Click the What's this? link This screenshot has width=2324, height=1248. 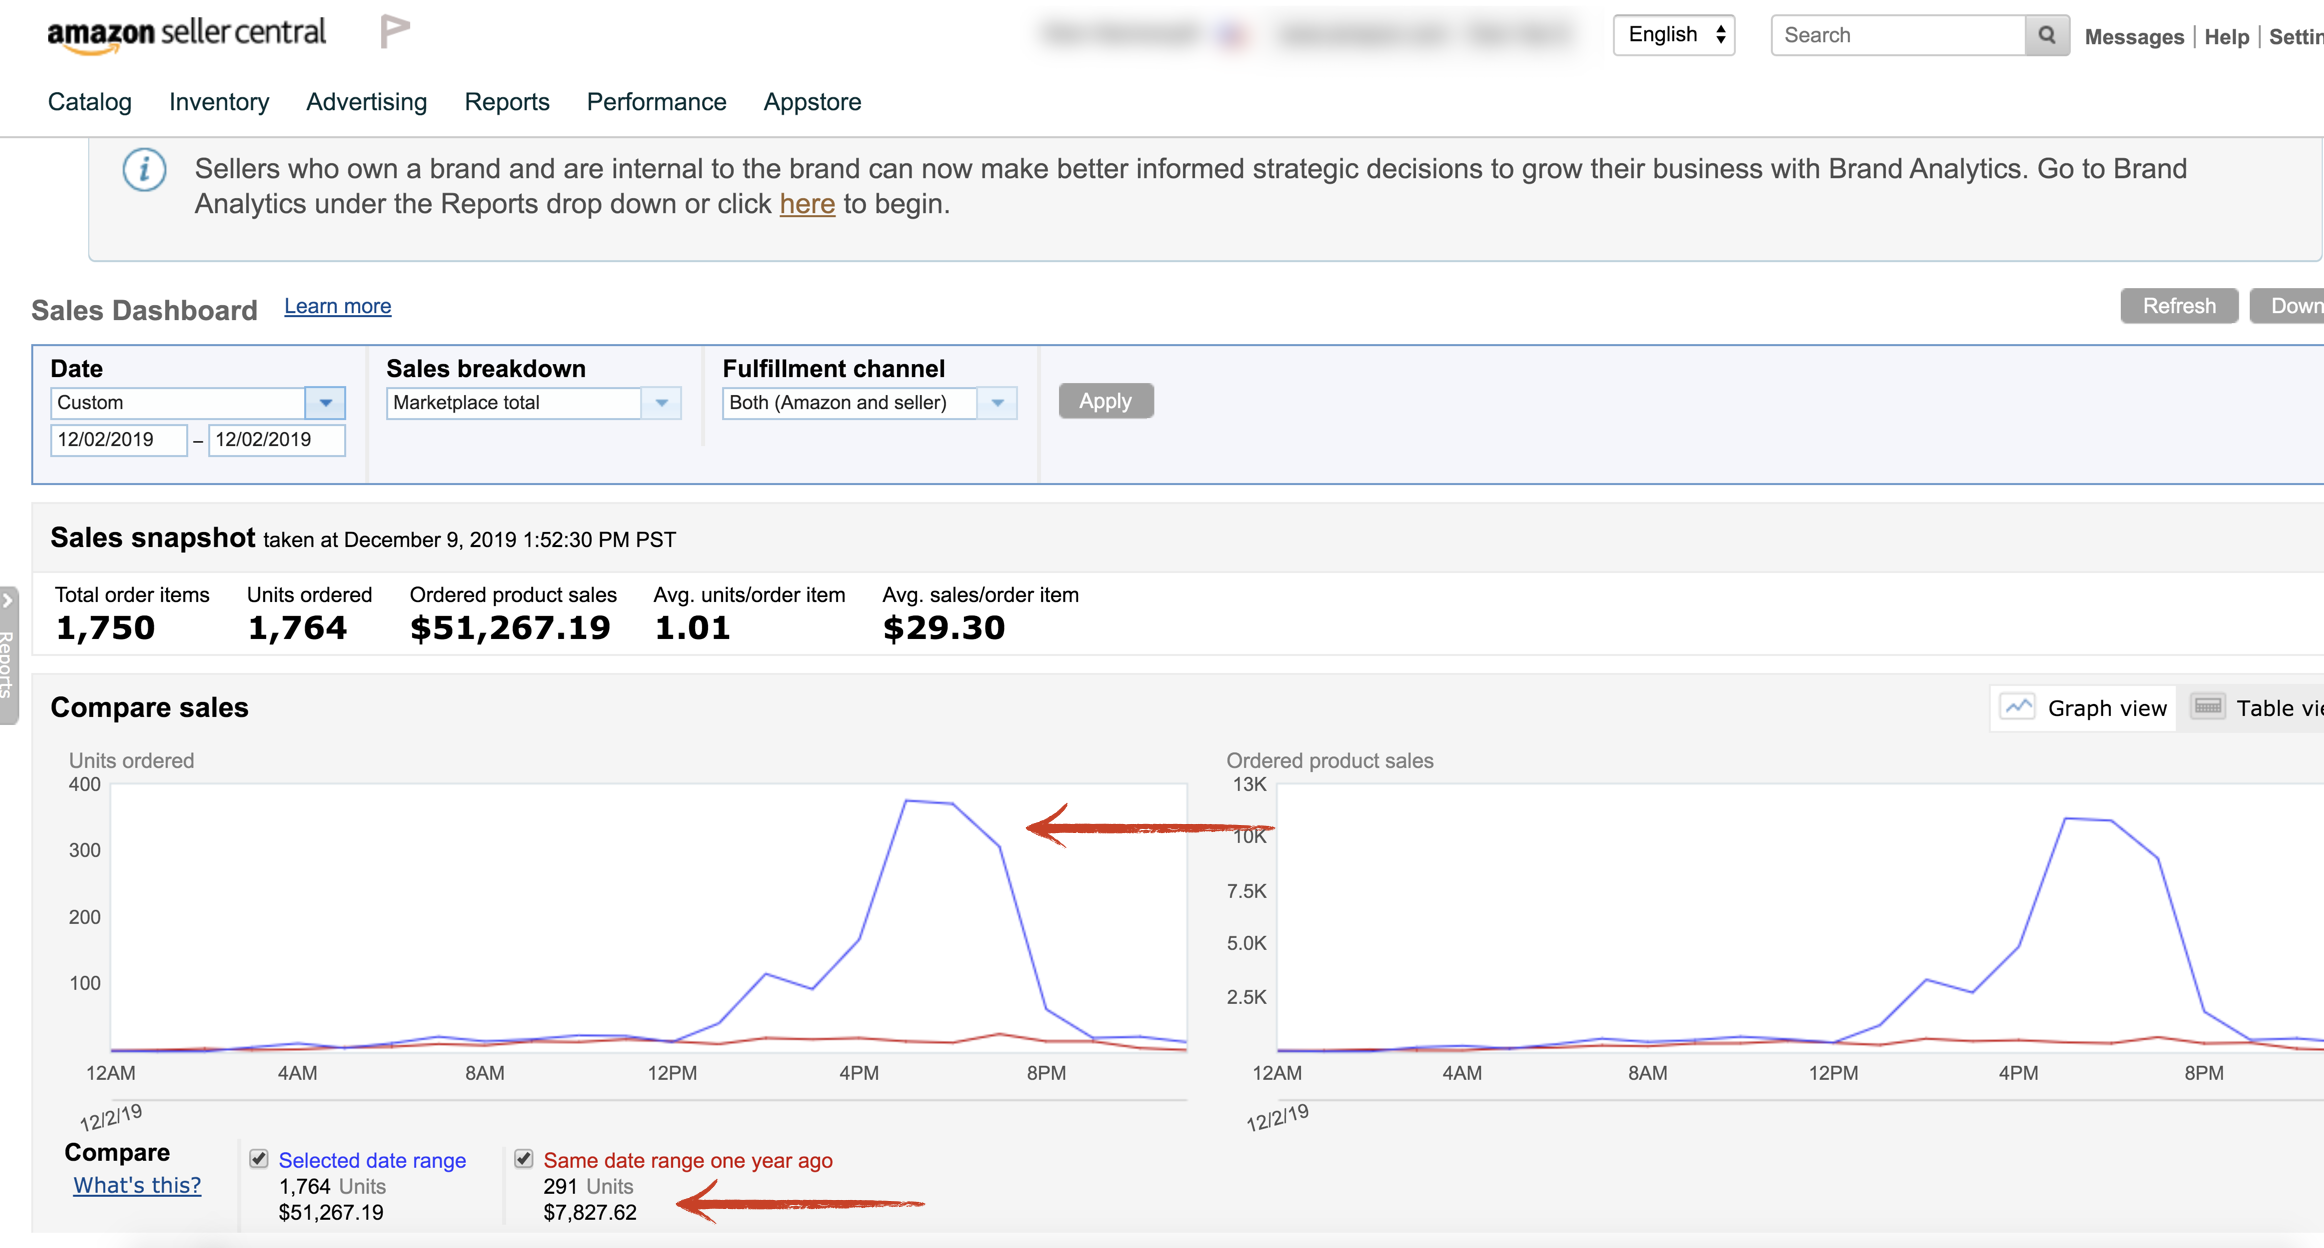pos(137,1185)
